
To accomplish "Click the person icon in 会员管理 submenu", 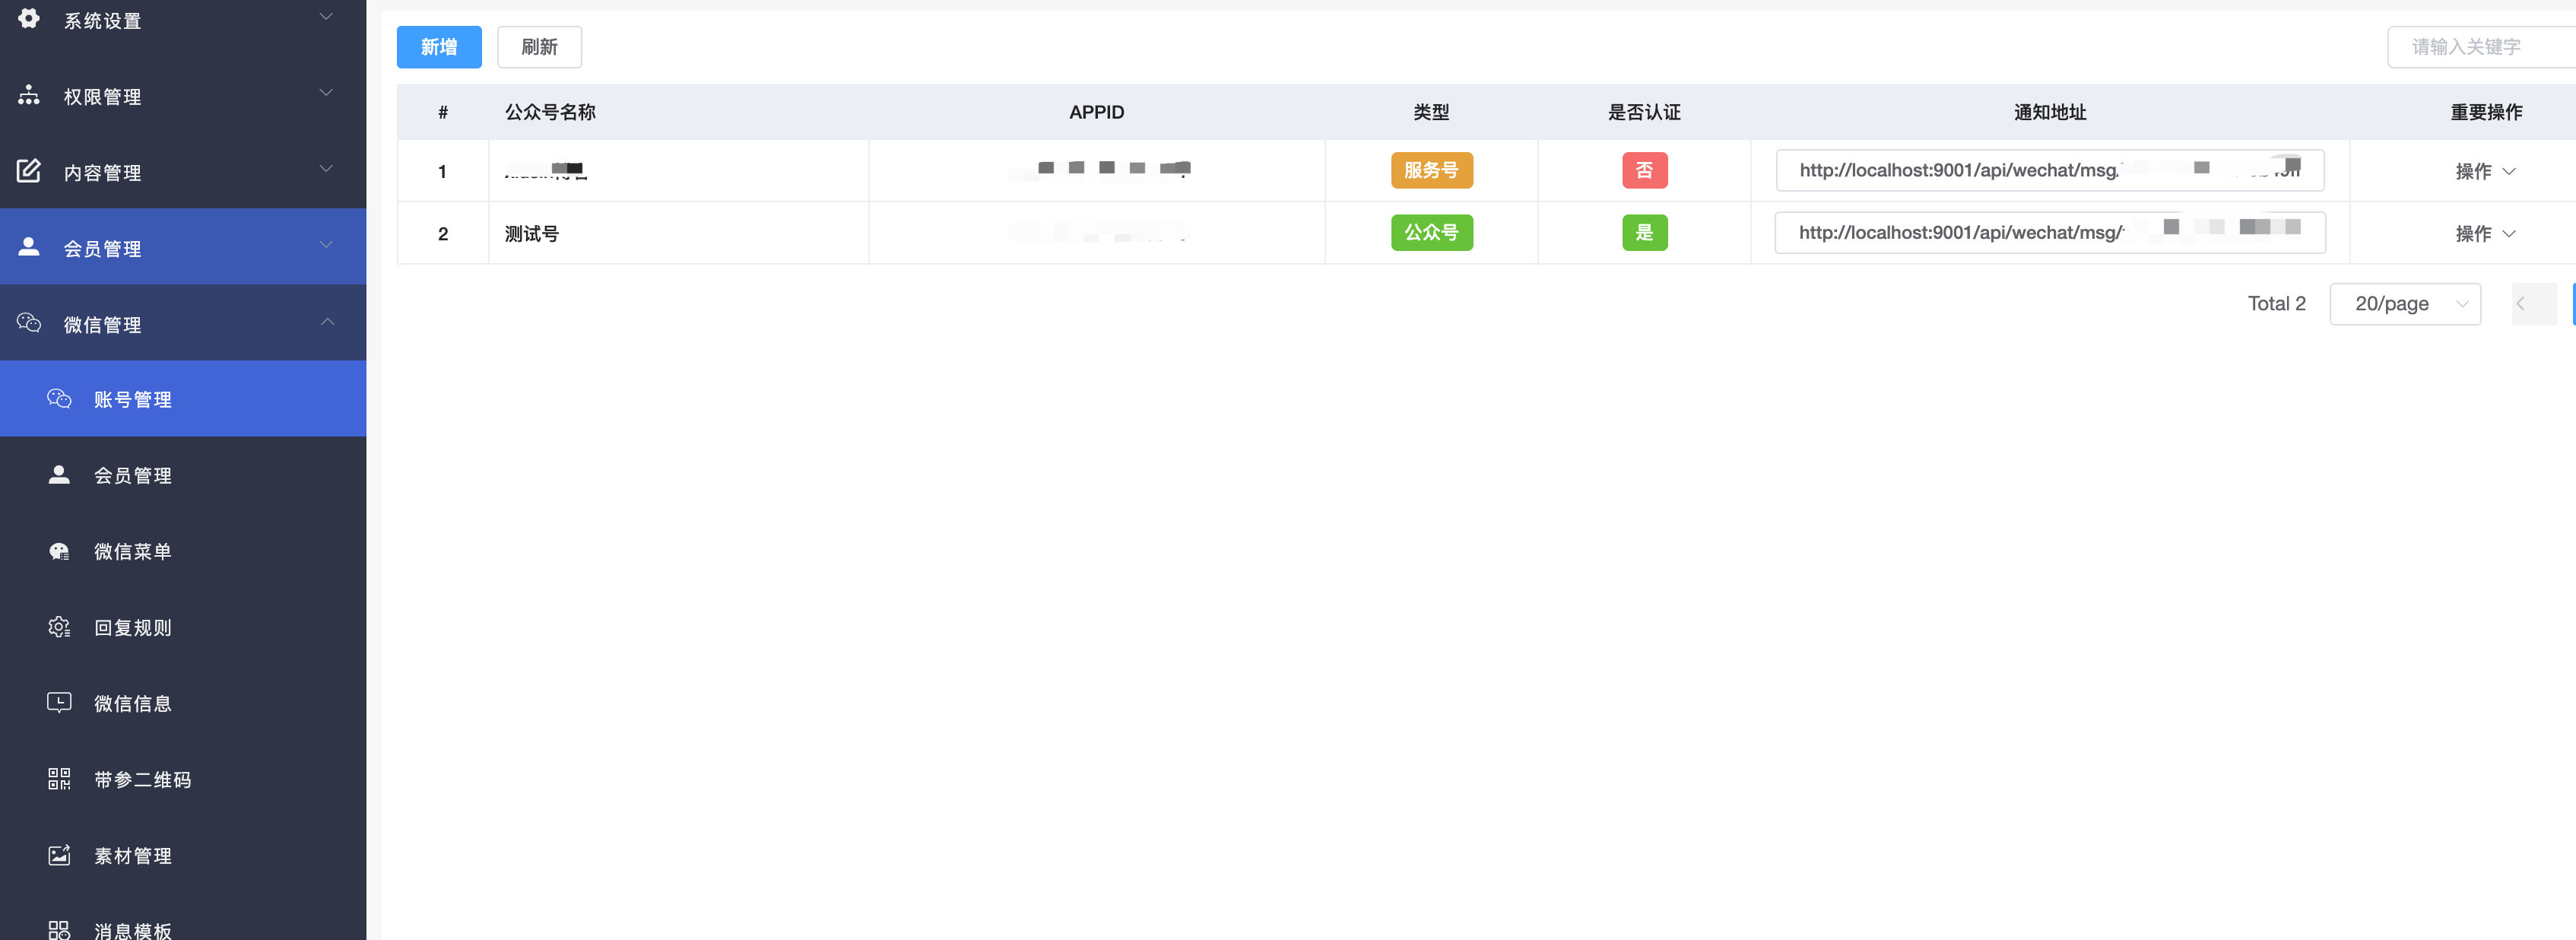I will 59,475.
